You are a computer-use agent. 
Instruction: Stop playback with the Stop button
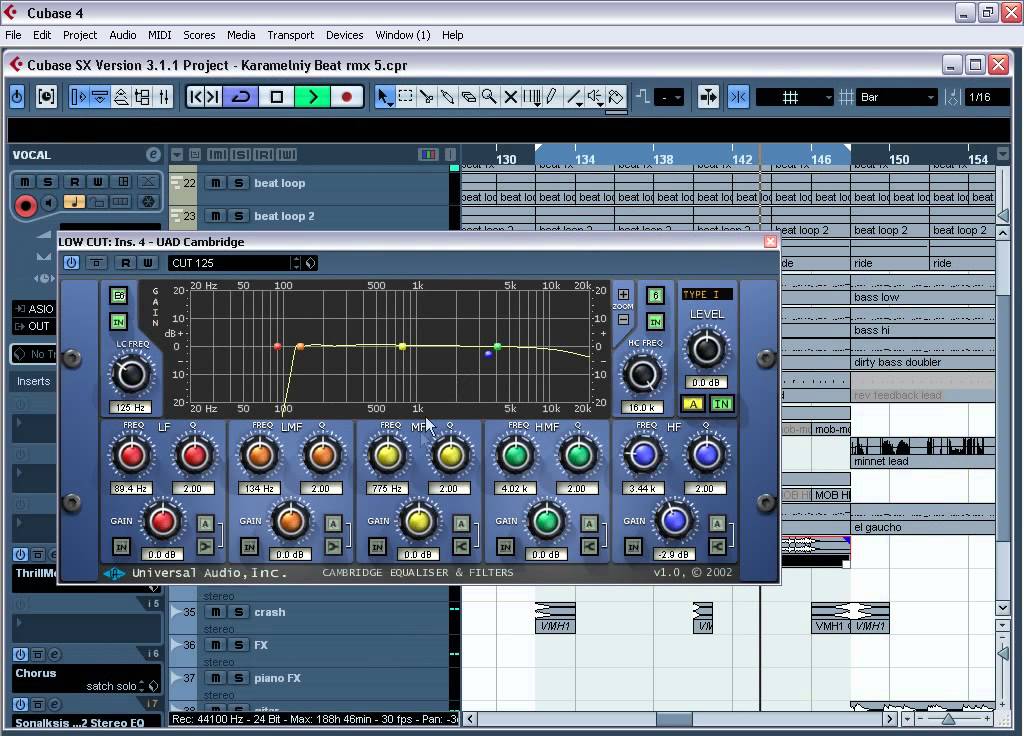tap(276, 97)
